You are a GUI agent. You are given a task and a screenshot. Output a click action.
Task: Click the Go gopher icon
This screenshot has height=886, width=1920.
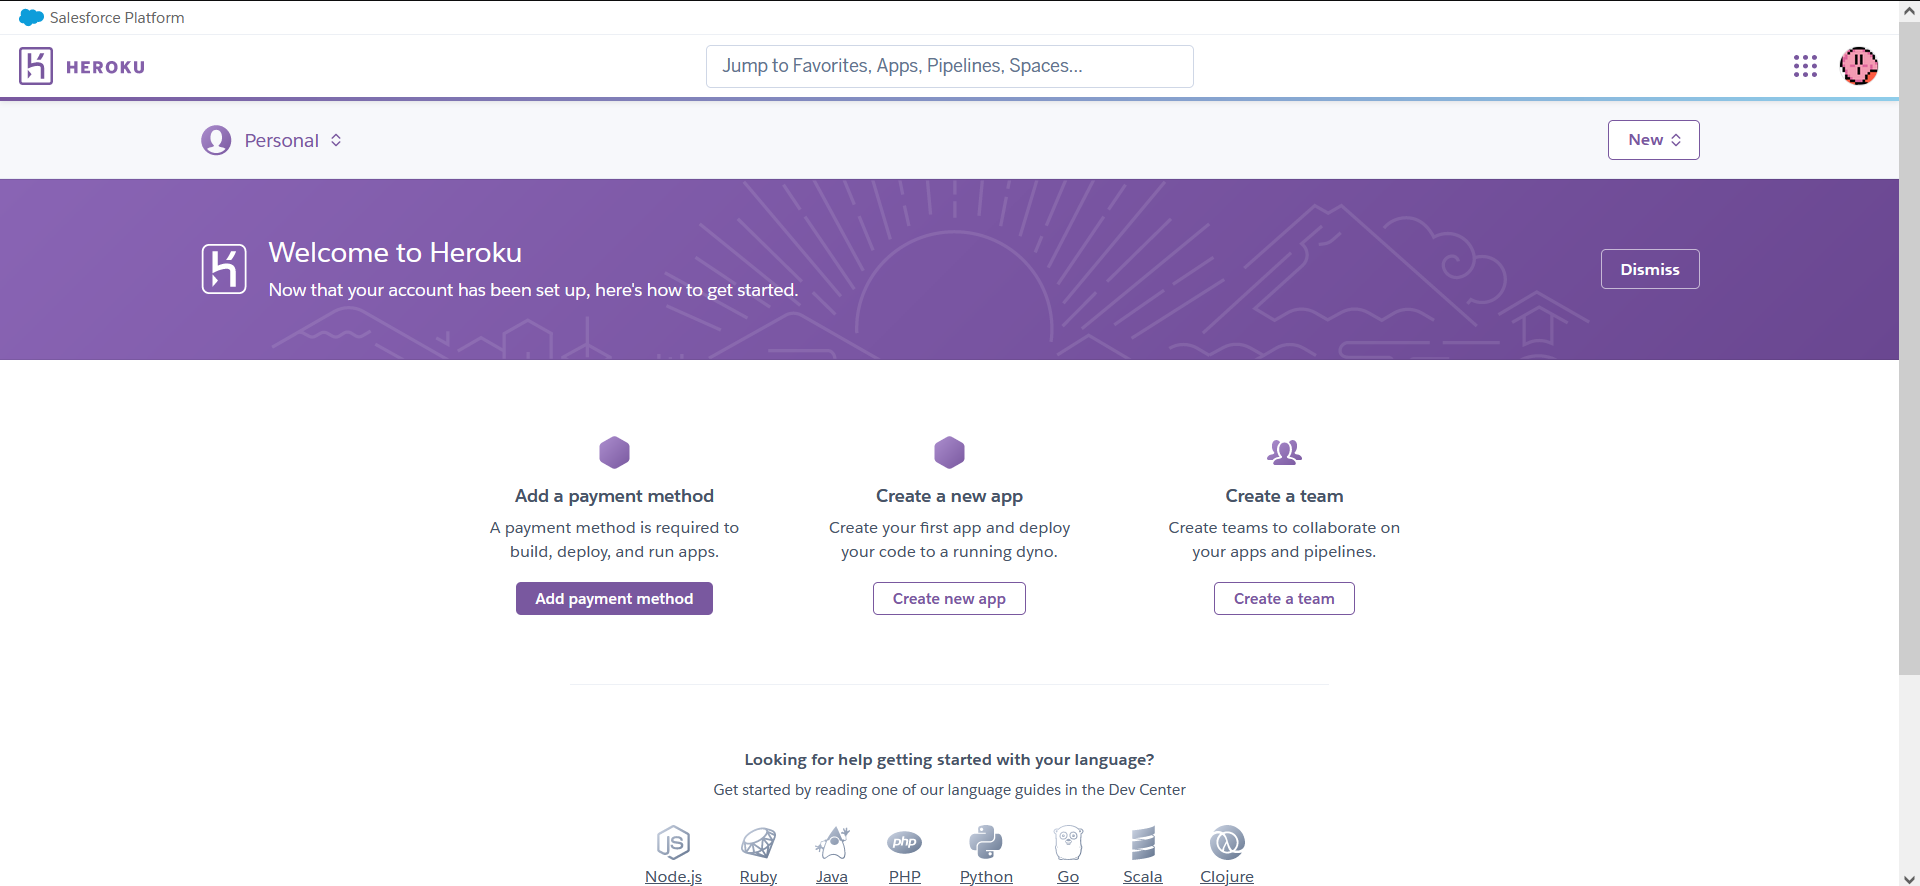pos(1068,843)
